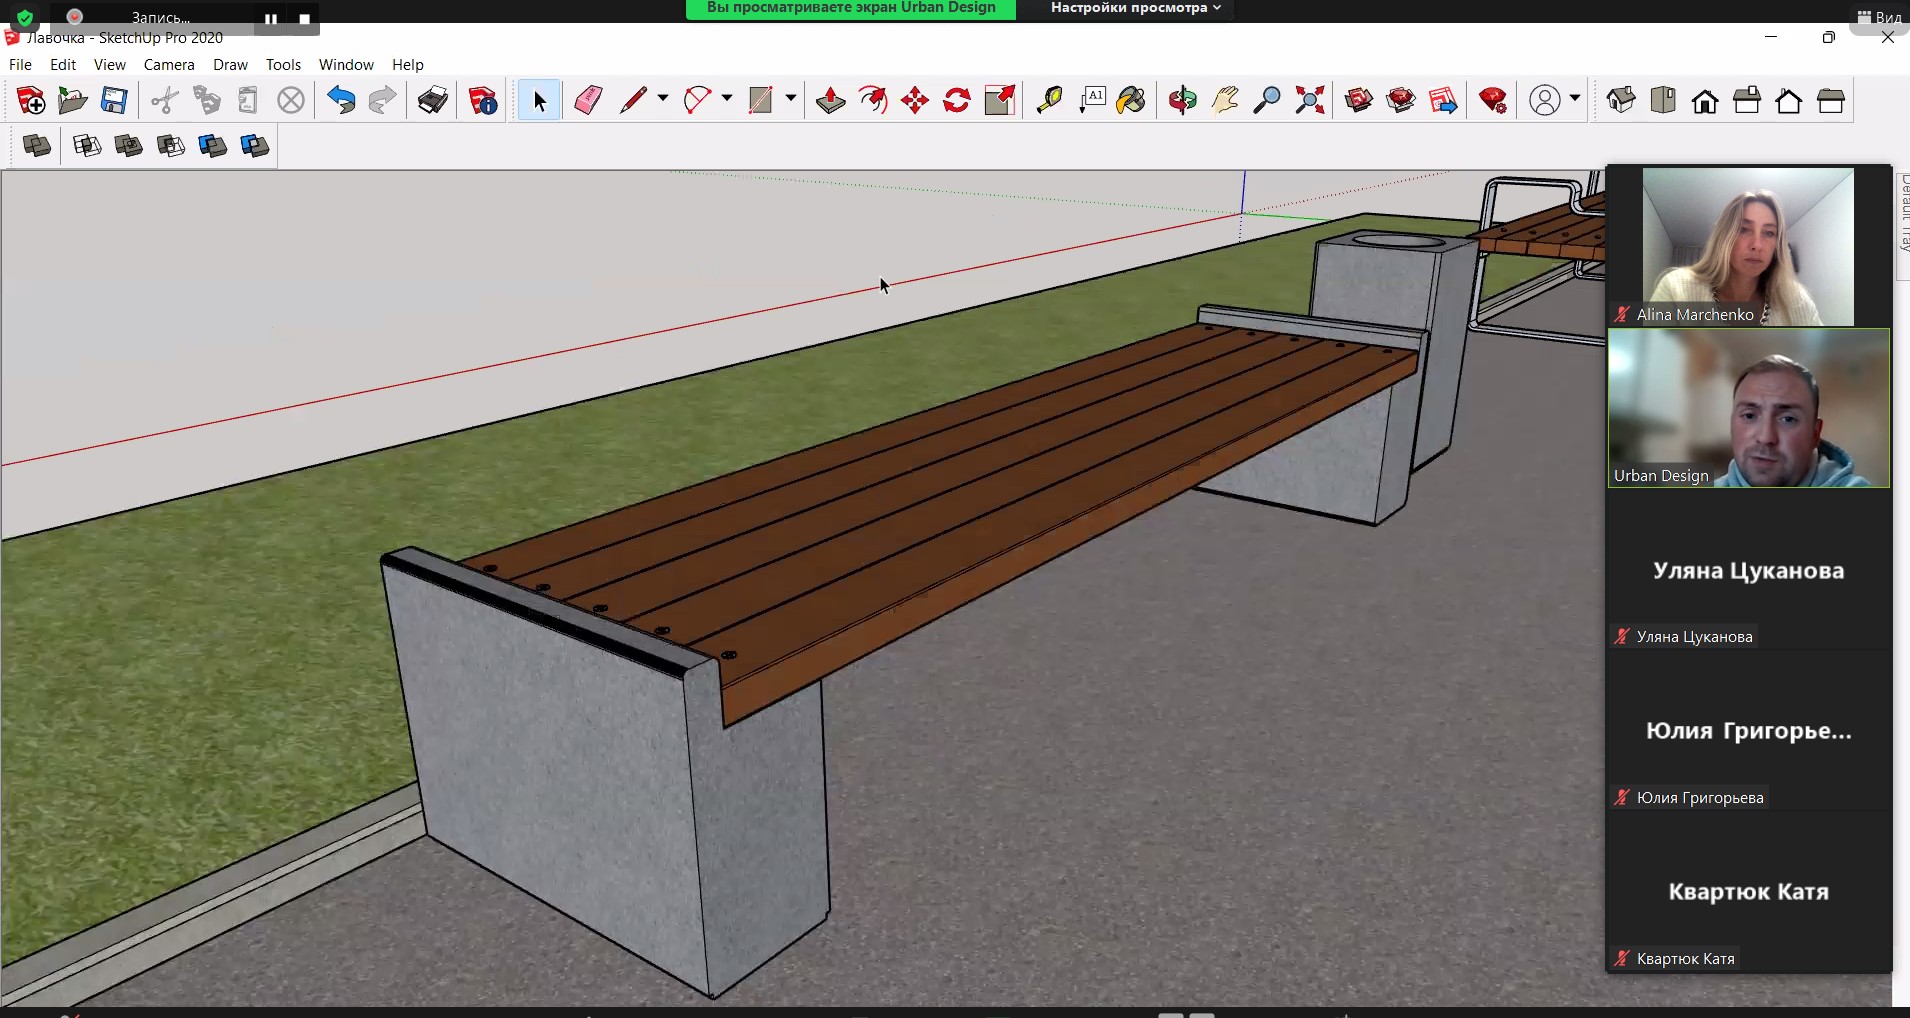Select the Line pencil tool

[633, 100]
